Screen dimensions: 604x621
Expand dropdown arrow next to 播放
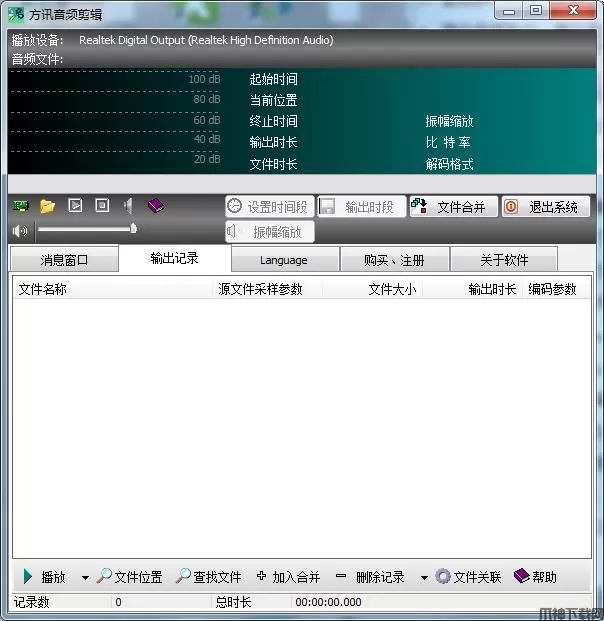85,577
